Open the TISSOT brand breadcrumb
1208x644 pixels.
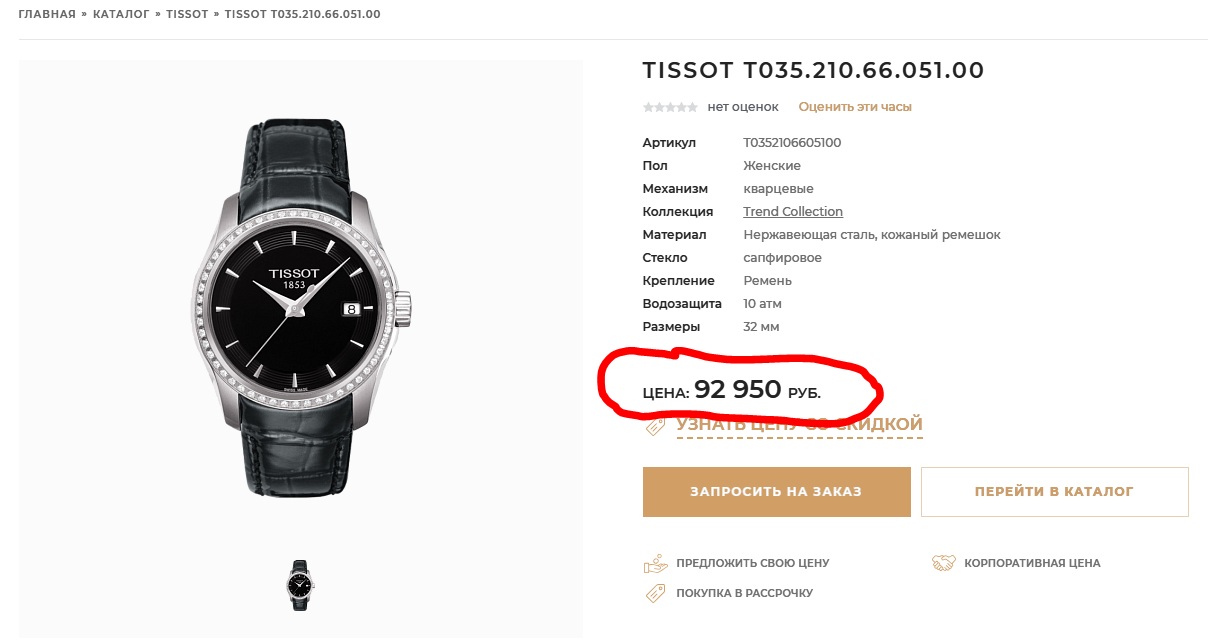pyautogui.click(x=187, y=14)
